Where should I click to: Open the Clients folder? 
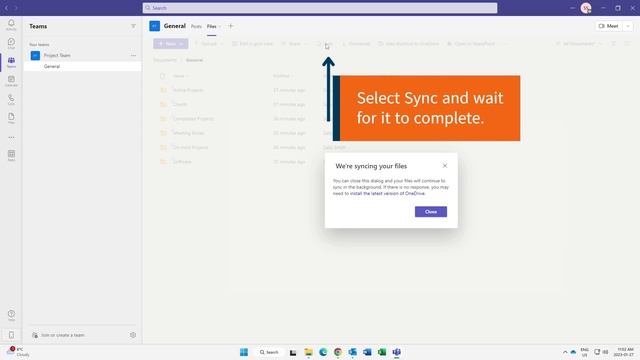point(180,104)
